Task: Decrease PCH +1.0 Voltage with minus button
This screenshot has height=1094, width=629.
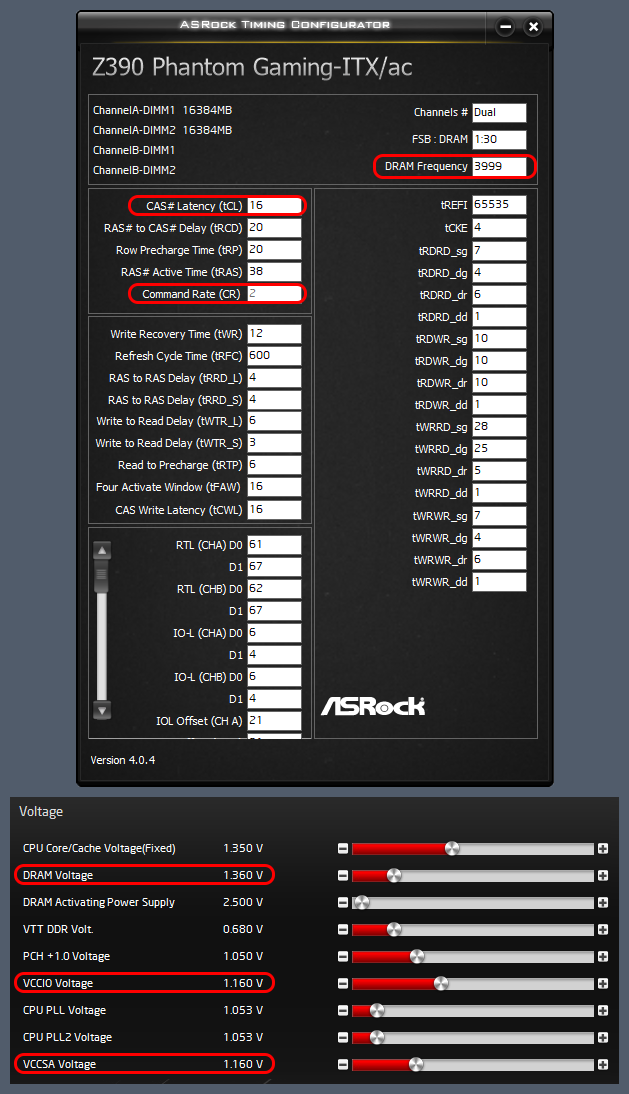Action: pos(342,957)
